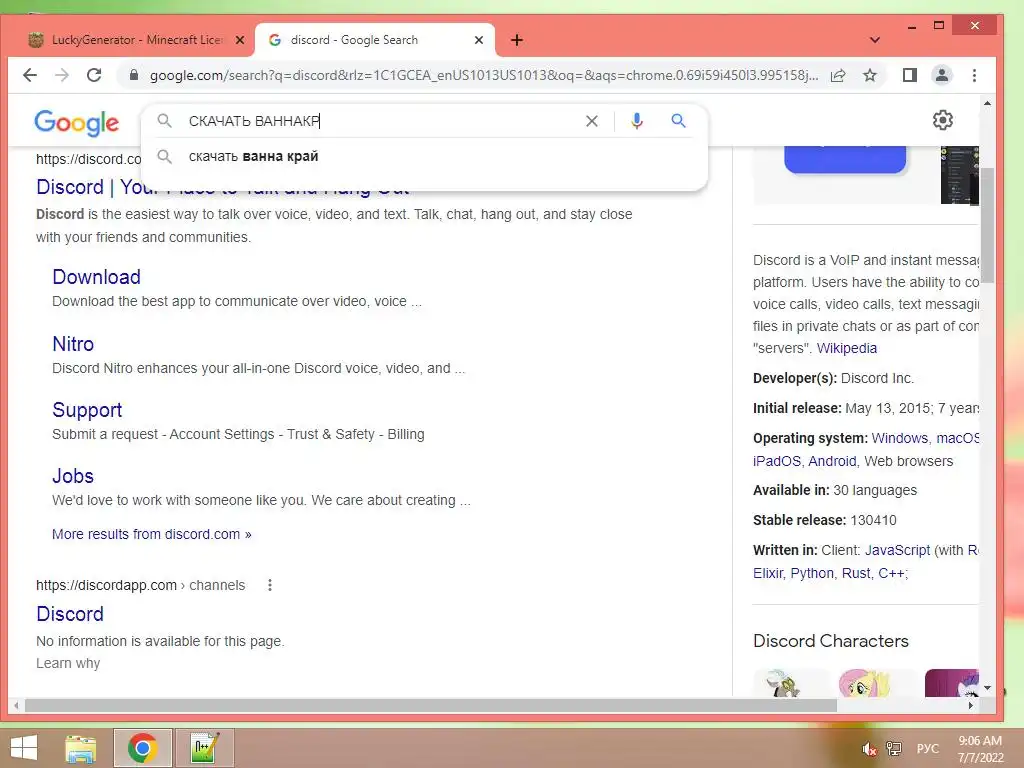1024x768 pixels.
Task: Close the discord - Google Search tab
Action: click(x=479, y=40)
